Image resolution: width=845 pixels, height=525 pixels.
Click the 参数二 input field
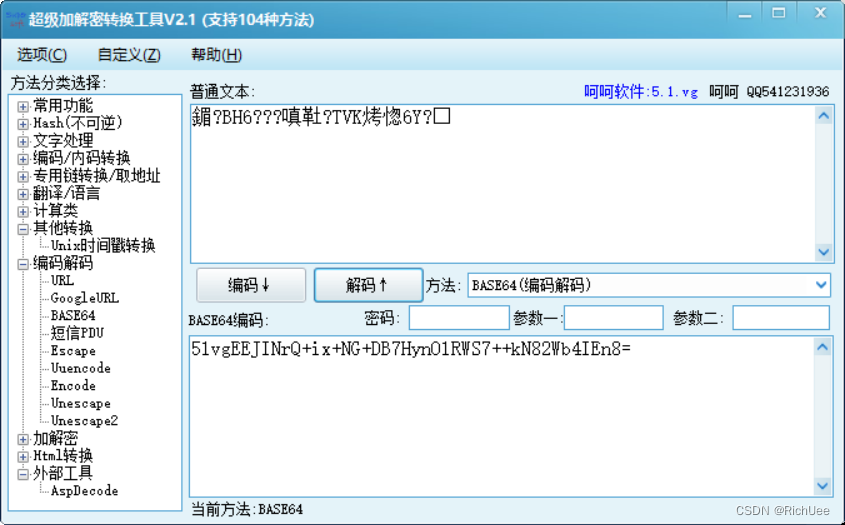[781, 317]
